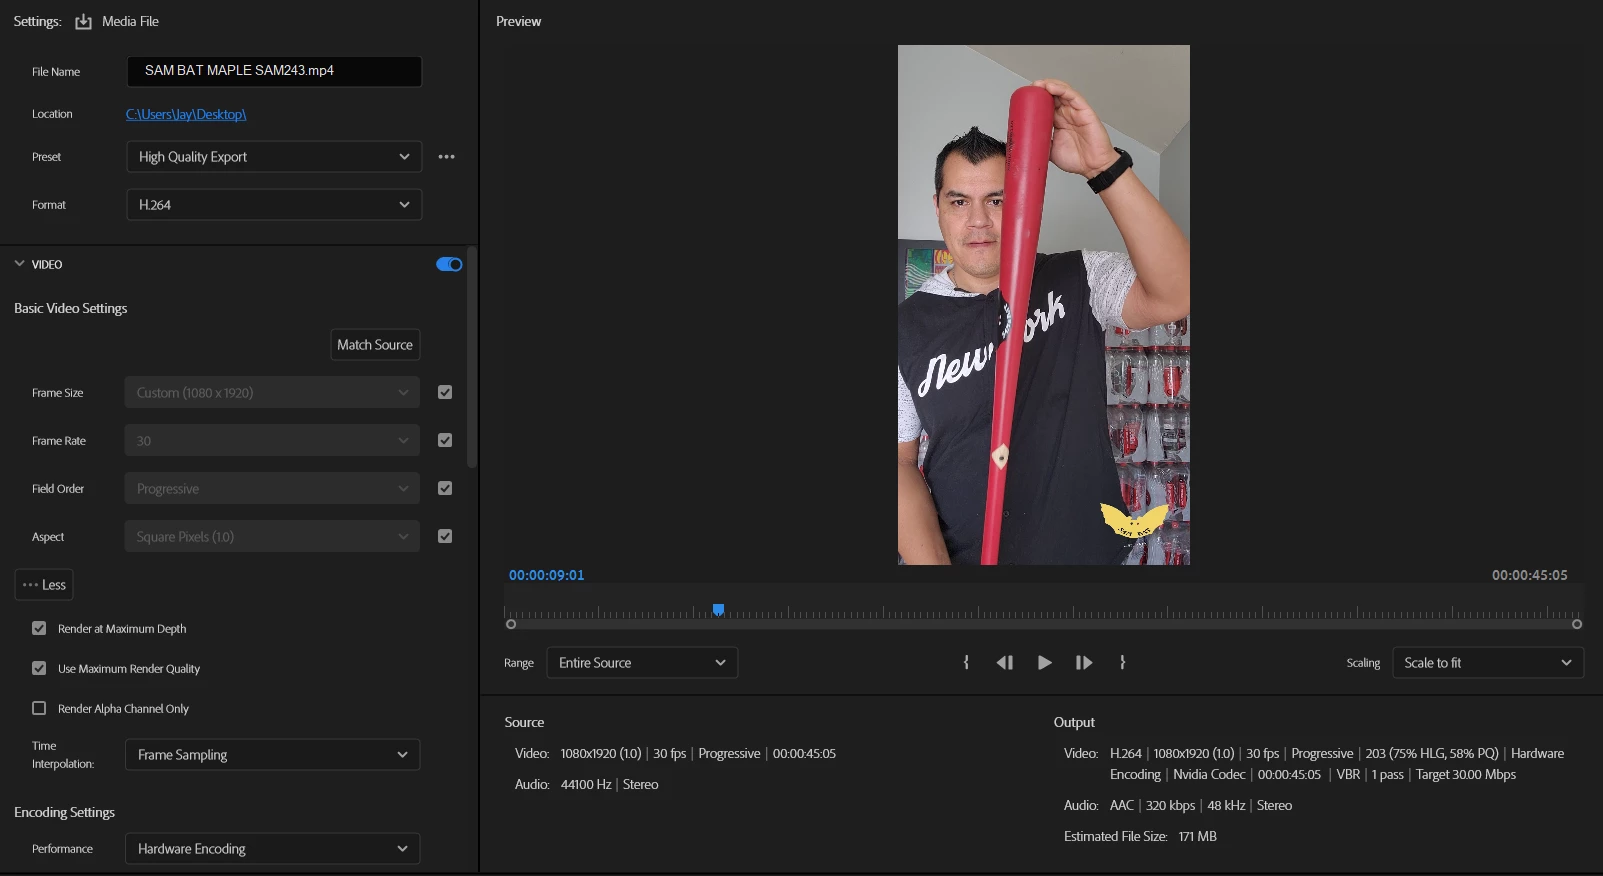Image resolution: width=1603 pixels, height=876 pixels.
Task: Click the Media File export icon
Action: 83,22
